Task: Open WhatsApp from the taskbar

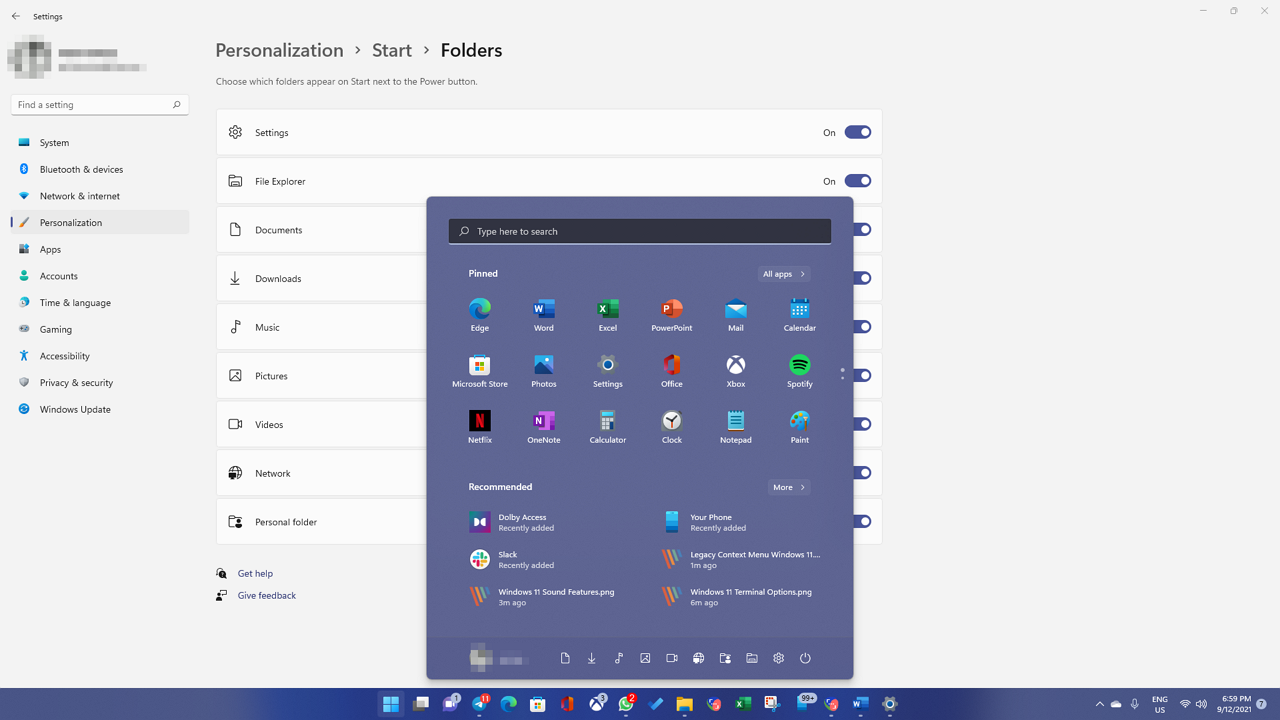Action: [626, 704]
